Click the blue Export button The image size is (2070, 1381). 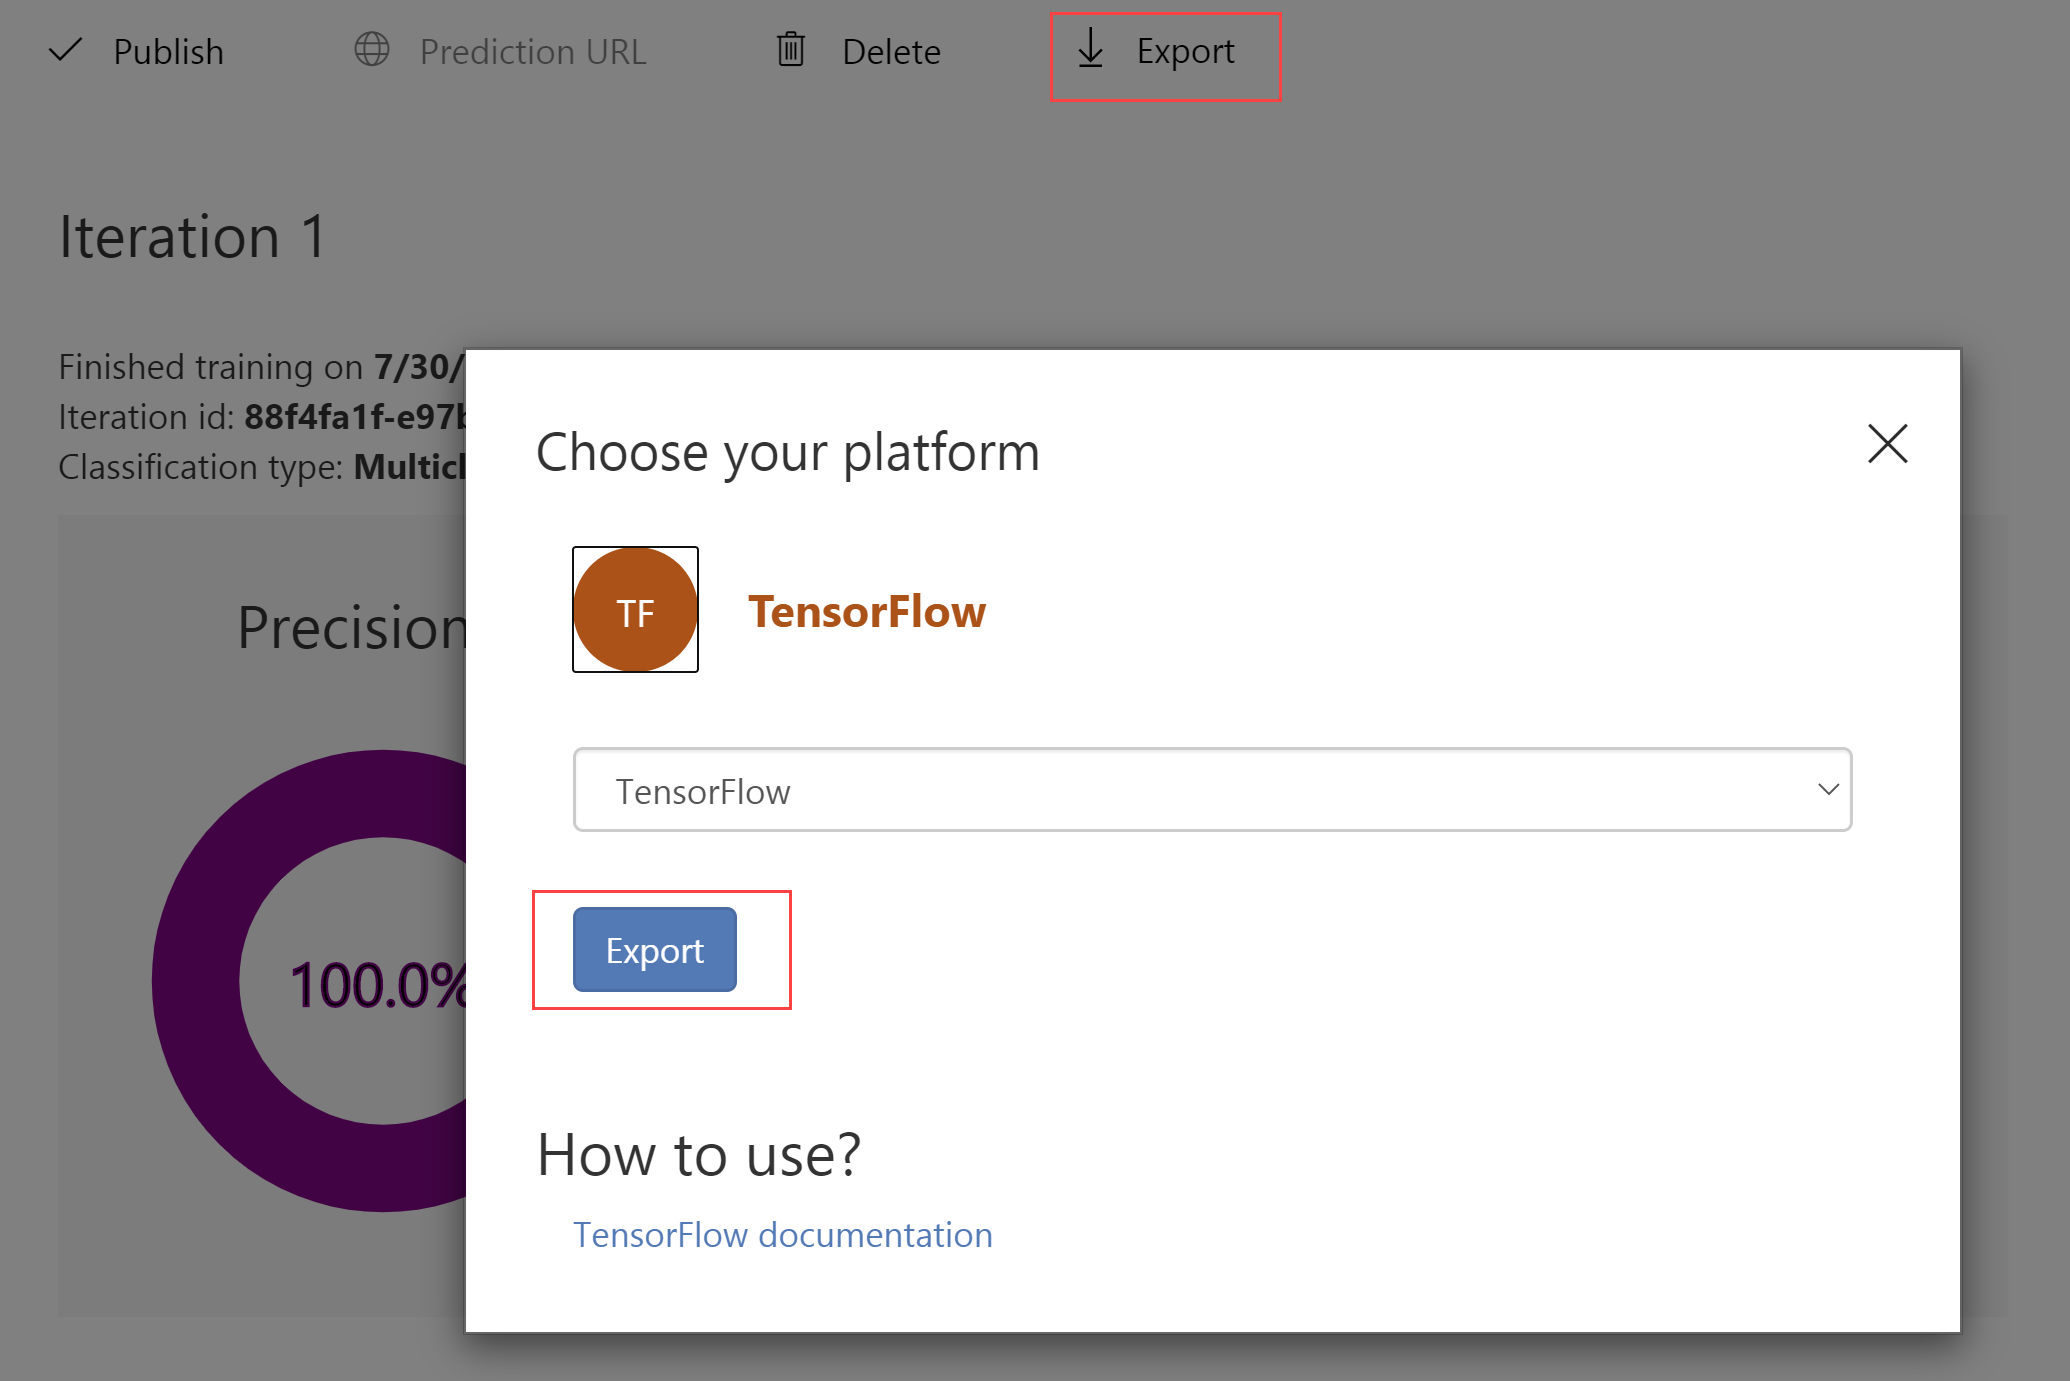coord(655,950)
